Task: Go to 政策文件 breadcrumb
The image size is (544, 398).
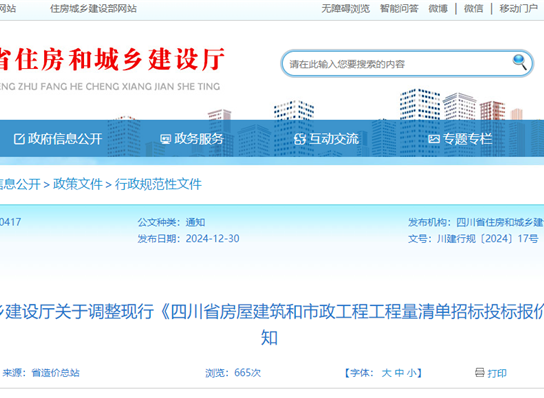Action: click(x=78, y=184)
